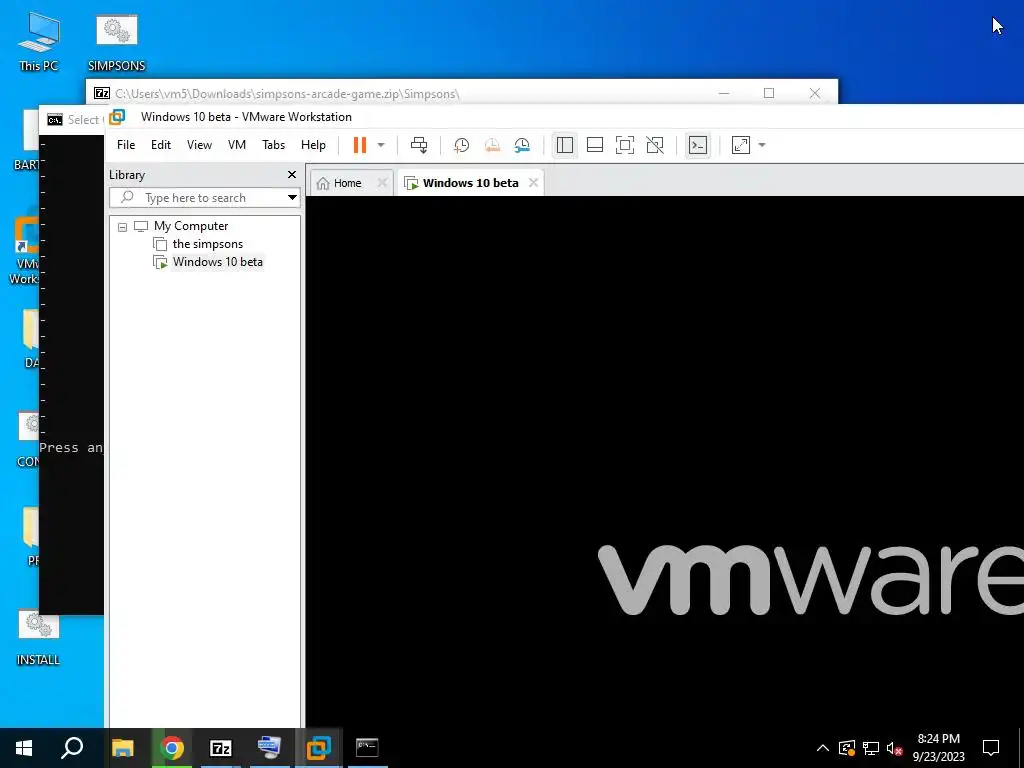The image size is (1024, 768).
Task: Switch to 7-Zip on the taskbar
Action: [221, 748]
